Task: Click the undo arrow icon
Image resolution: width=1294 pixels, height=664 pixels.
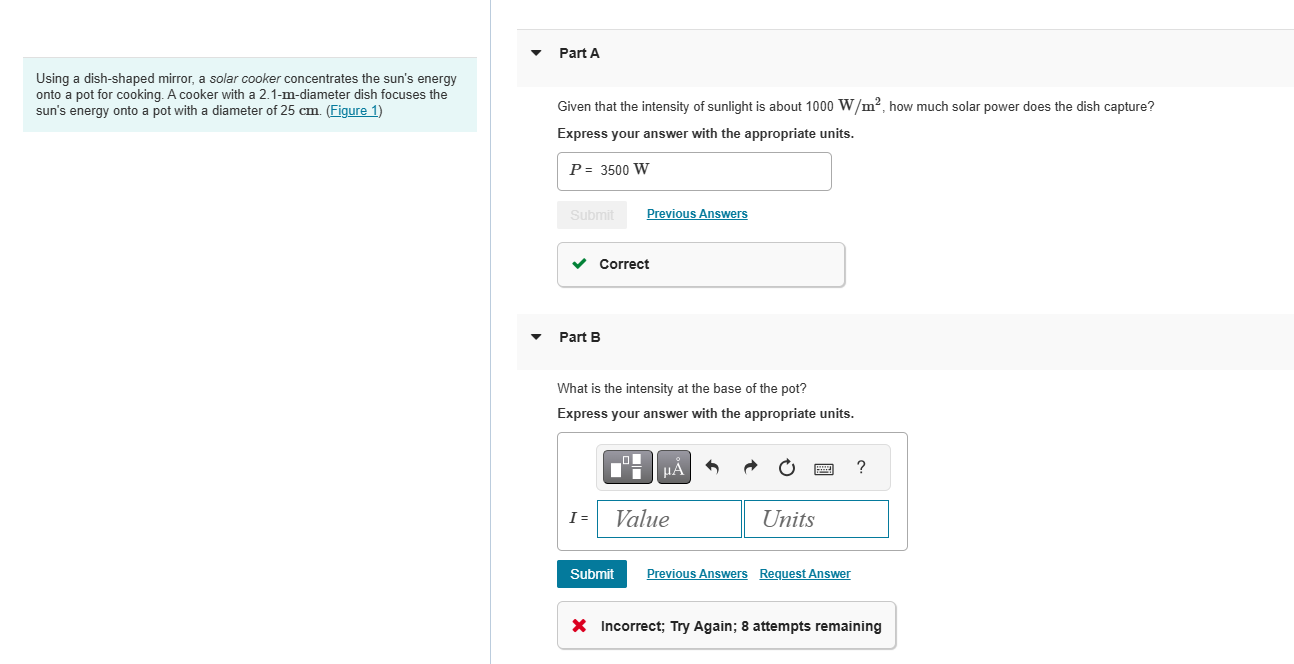Action: pos(712,467)
